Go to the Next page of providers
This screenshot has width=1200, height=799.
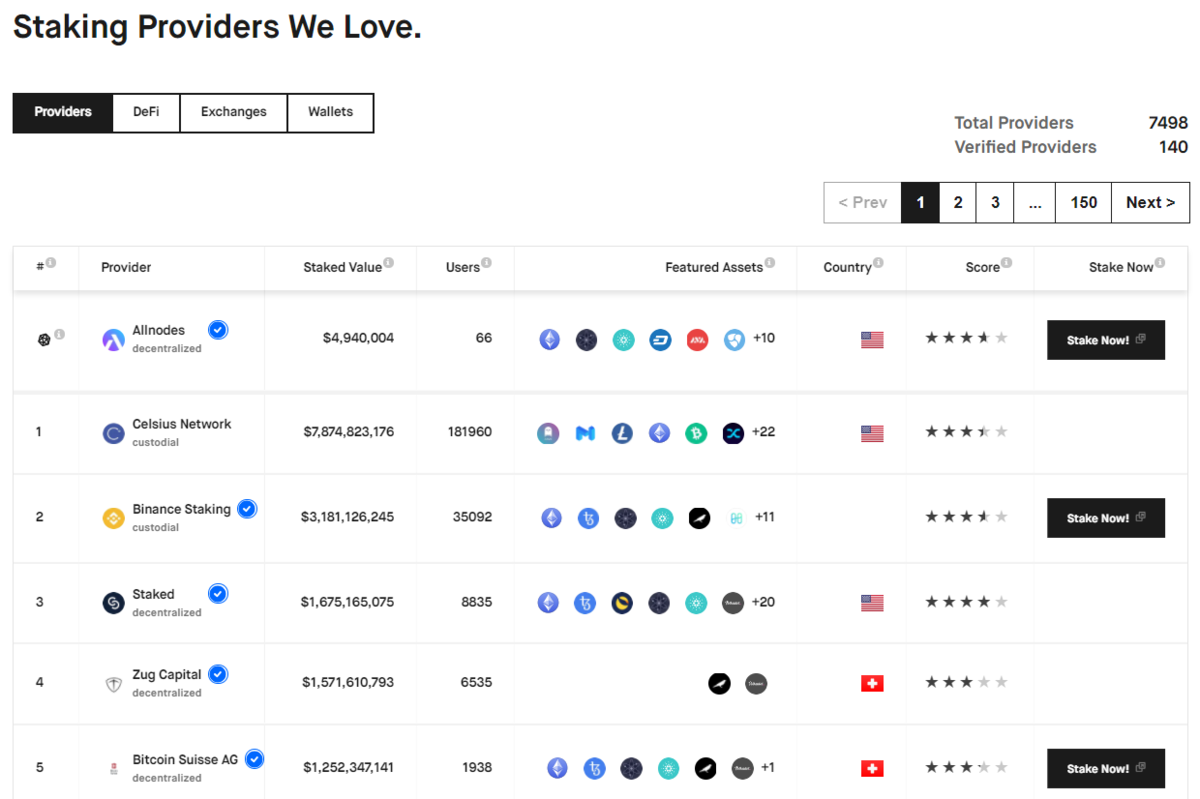[1151, 202]
